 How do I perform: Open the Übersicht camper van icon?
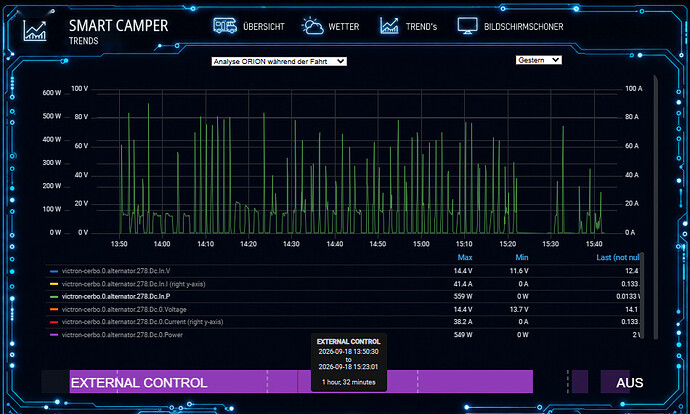point(225,26)
